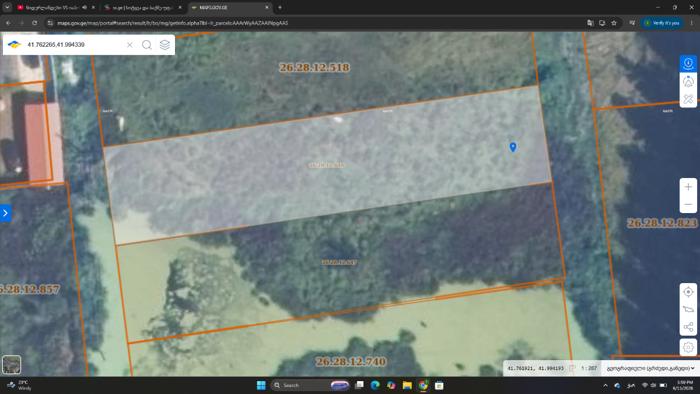Share the current map view

click(x=688, y=328)
